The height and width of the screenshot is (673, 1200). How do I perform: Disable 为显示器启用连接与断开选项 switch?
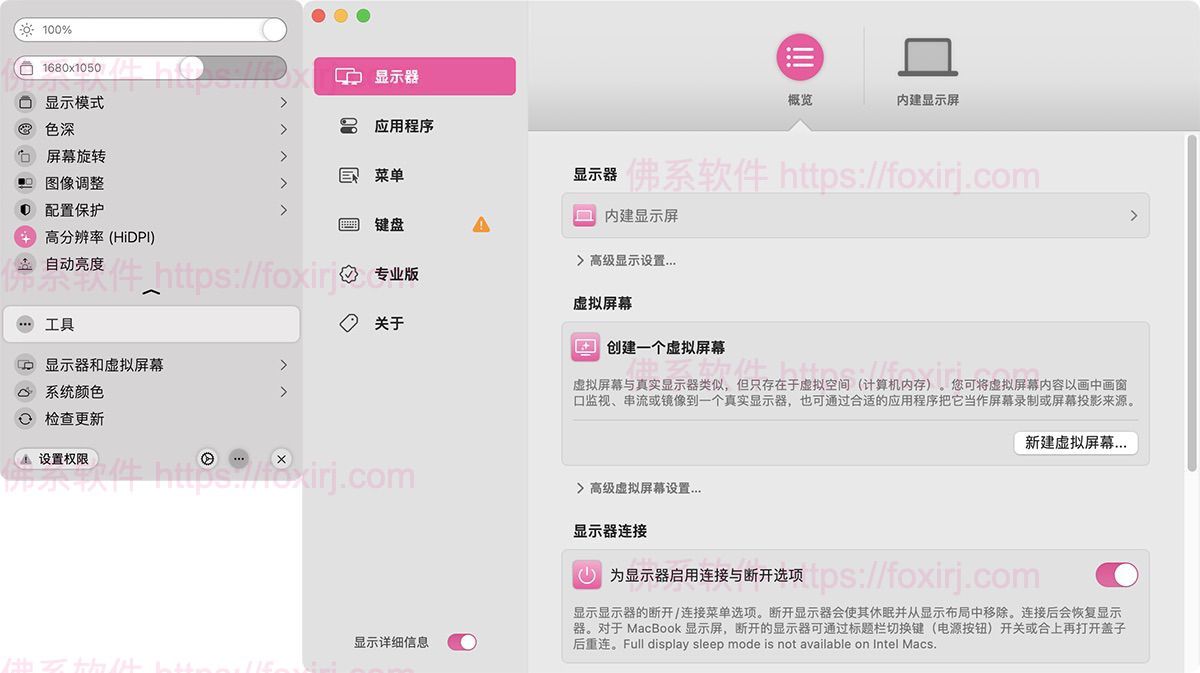point(1117,575)
